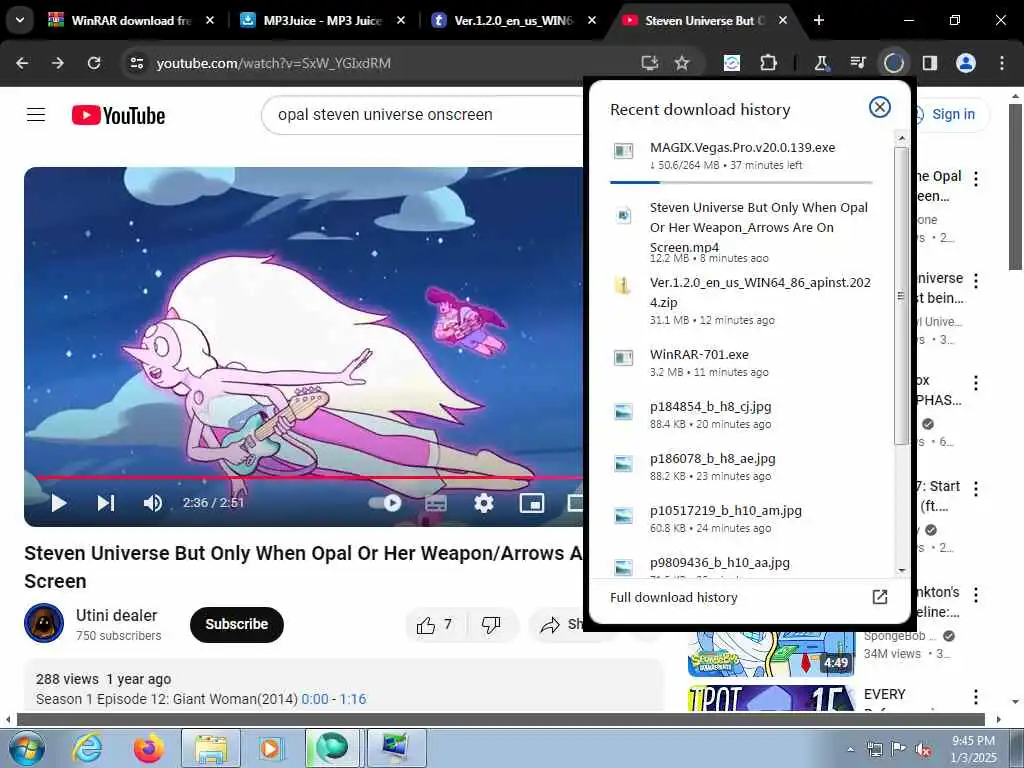This screenshot has width=1024, height=768.
Task: Open the video settings gear
Action: [484, 503]
